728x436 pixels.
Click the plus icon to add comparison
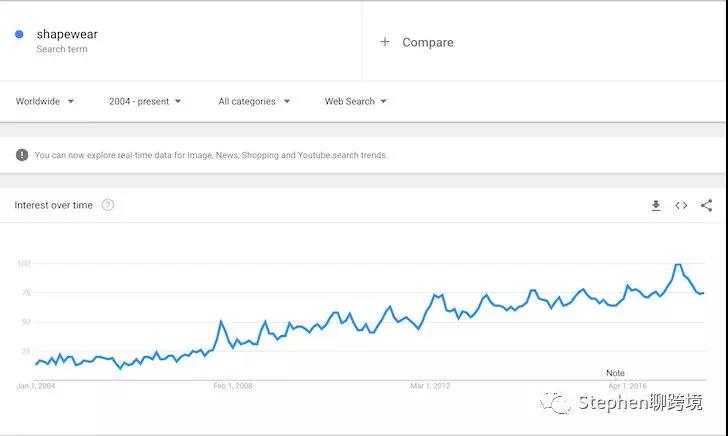pyautogui.click(x=385, y=42)
